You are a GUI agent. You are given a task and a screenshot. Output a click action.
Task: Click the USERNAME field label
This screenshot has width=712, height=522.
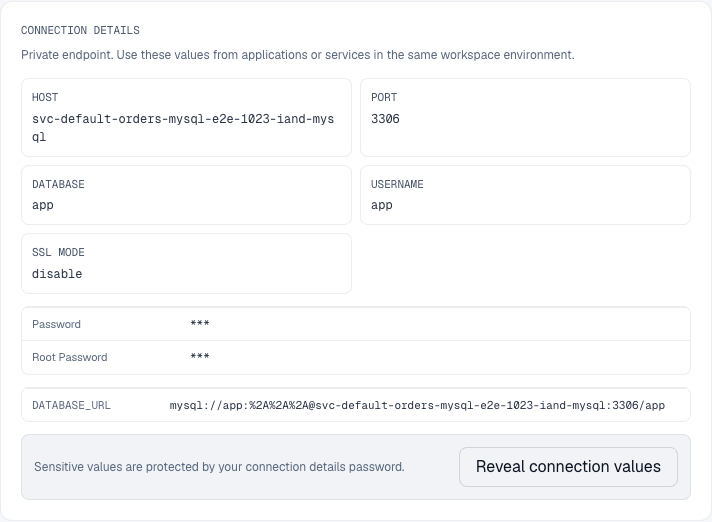(x=397, y=184)
